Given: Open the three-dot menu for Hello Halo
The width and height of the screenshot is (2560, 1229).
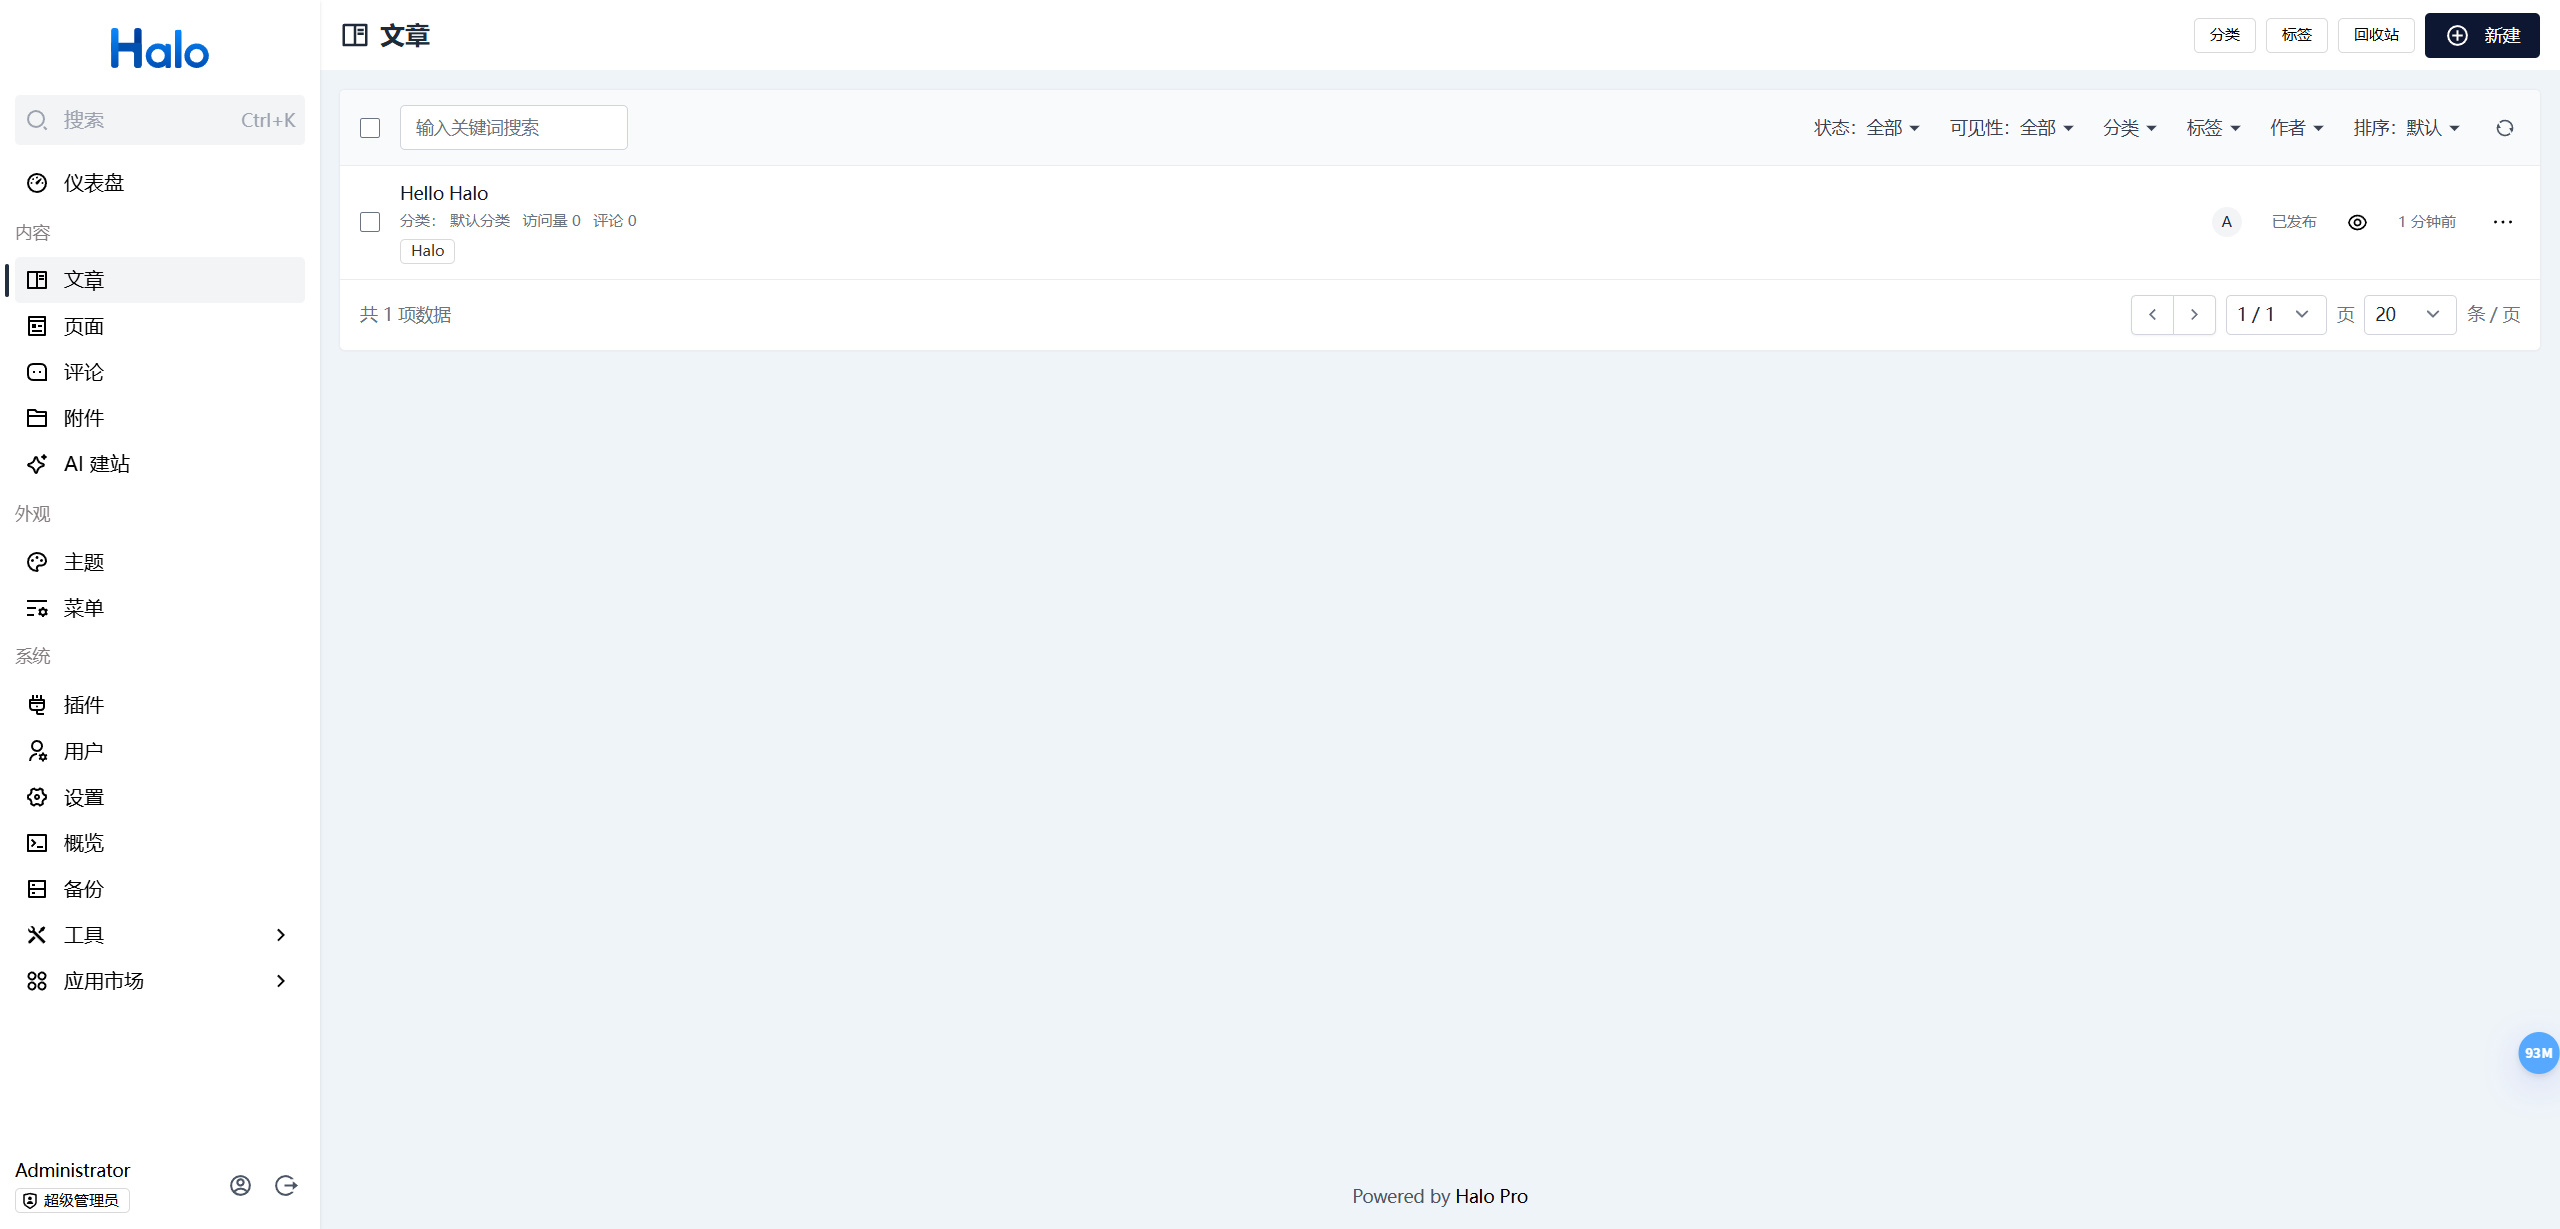Looking at the screenshot, I should [x=2502, y=222].
